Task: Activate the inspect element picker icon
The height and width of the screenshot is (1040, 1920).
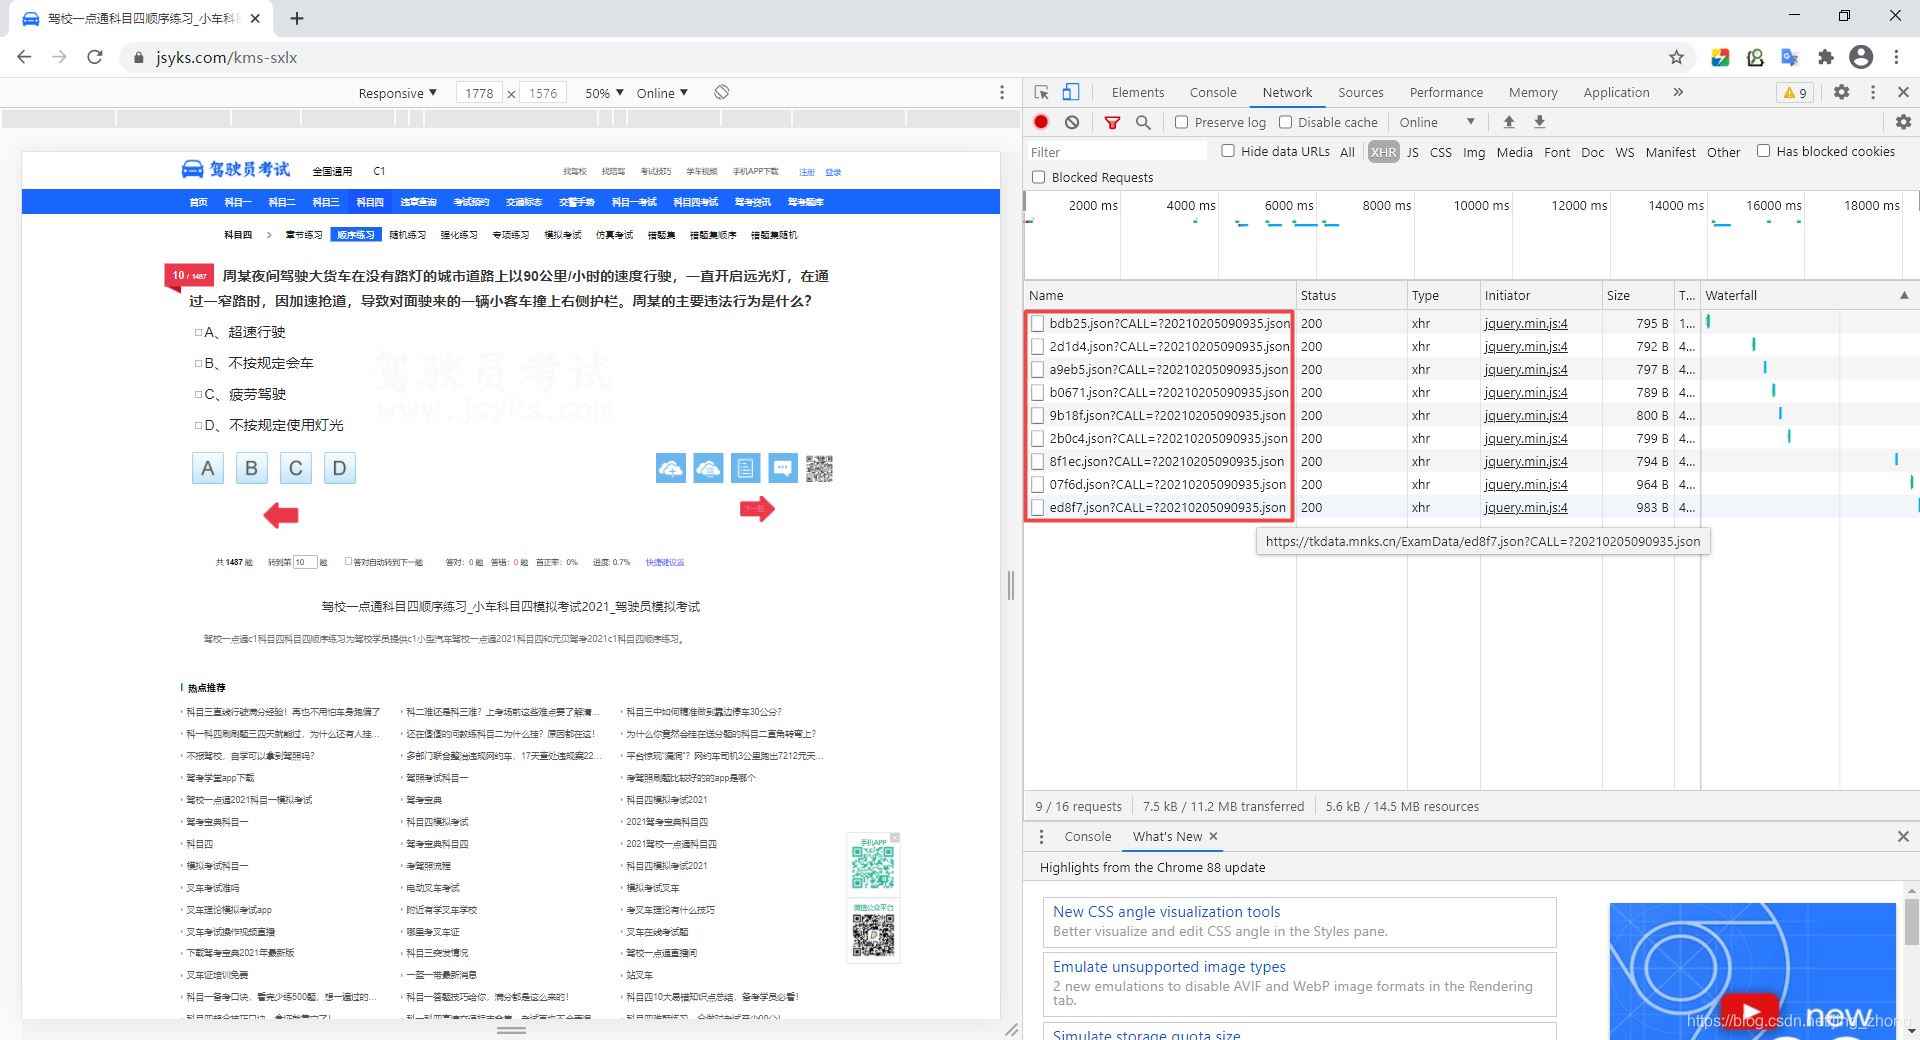Action: tap(1041, 92)
